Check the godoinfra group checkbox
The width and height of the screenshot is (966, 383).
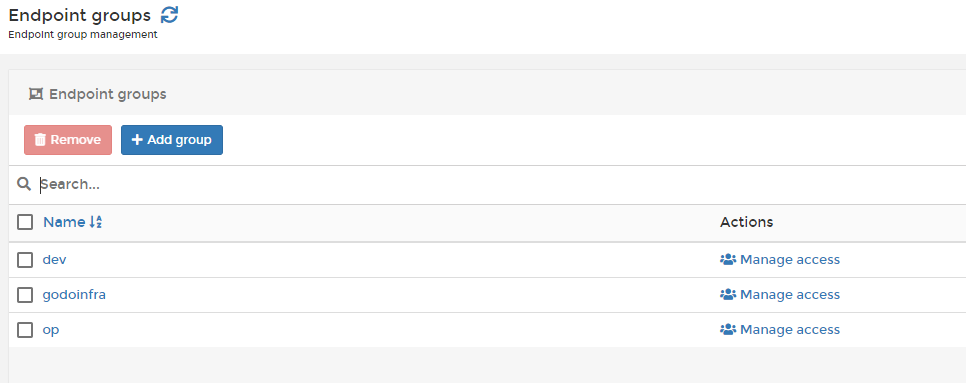(25, 295)
